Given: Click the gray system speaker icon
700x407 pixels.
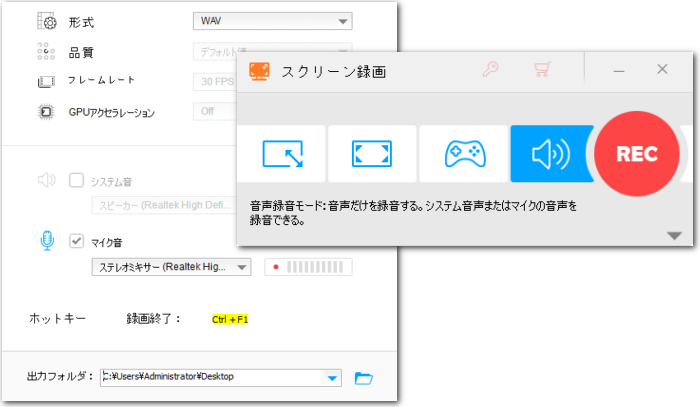Looking at the screenshot, I should point(46,181).
